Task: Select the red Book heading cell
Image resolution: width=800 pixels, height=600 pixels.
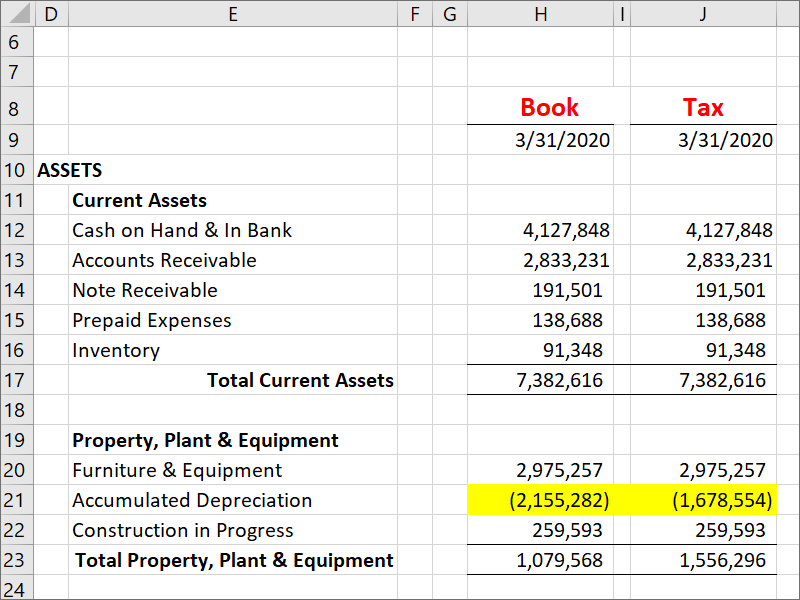Action: pos(540,107)
